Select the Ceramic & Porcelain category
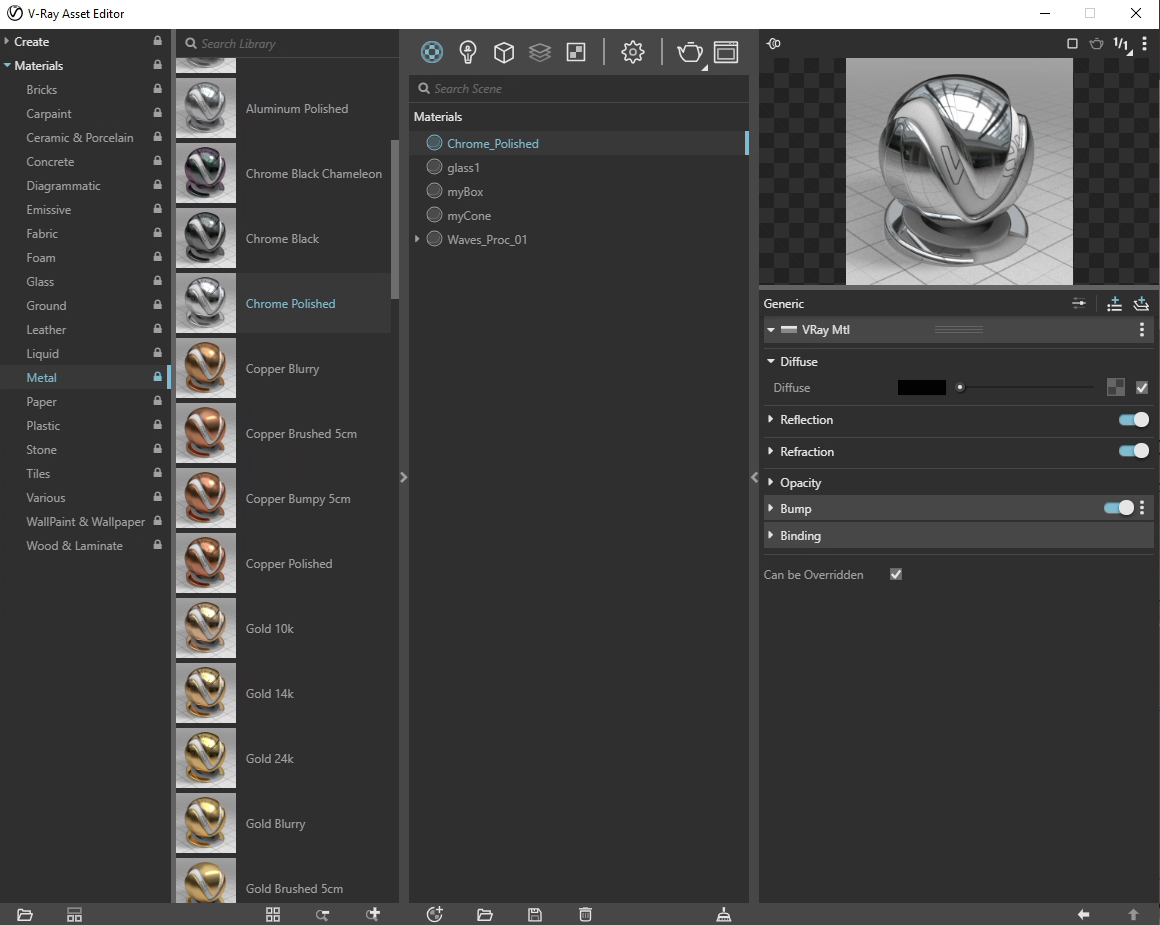The image size is (1160, 925). click(80, 138)
